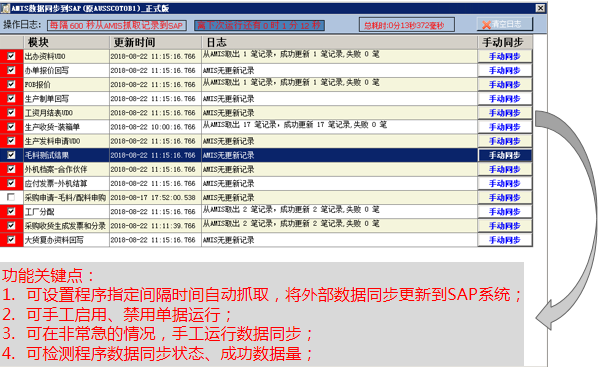Screen dimensions: 601x367
Task: Toggle the 生产收货-装箱单 checkbox
Action: [11, 127]
